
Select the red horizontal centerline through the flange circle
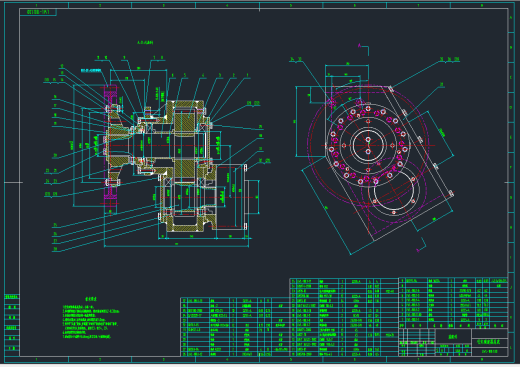coord(378,146)
